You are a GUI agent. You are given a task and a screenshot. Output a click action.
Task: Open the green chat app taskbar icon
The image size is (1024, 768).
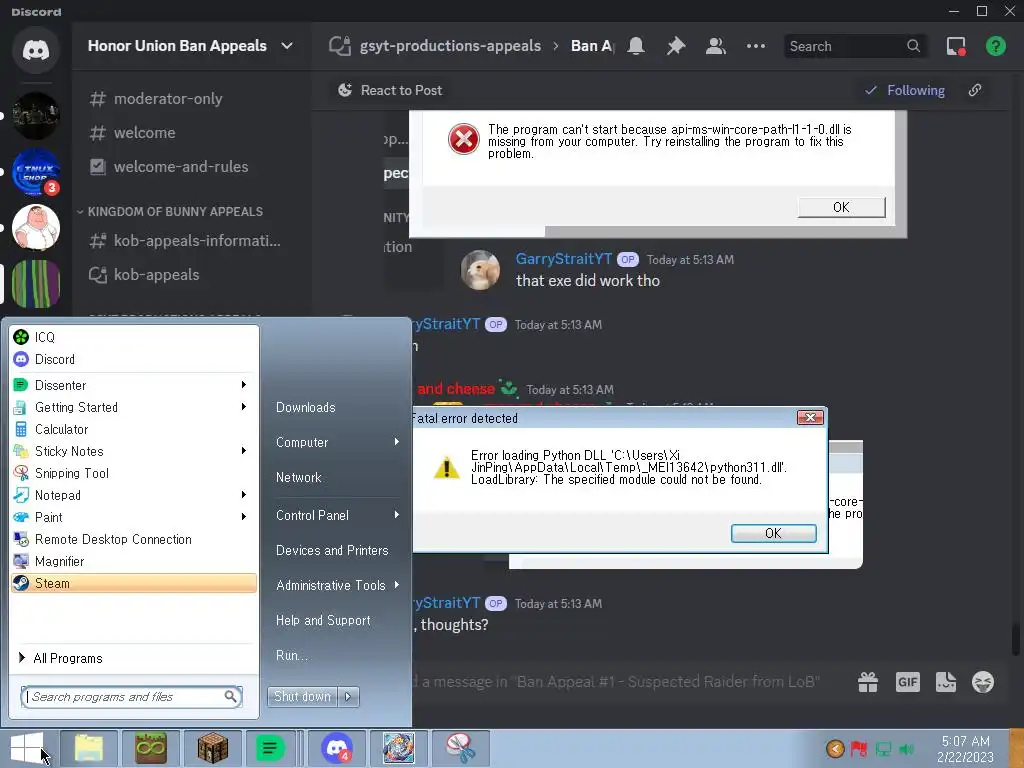270,748
